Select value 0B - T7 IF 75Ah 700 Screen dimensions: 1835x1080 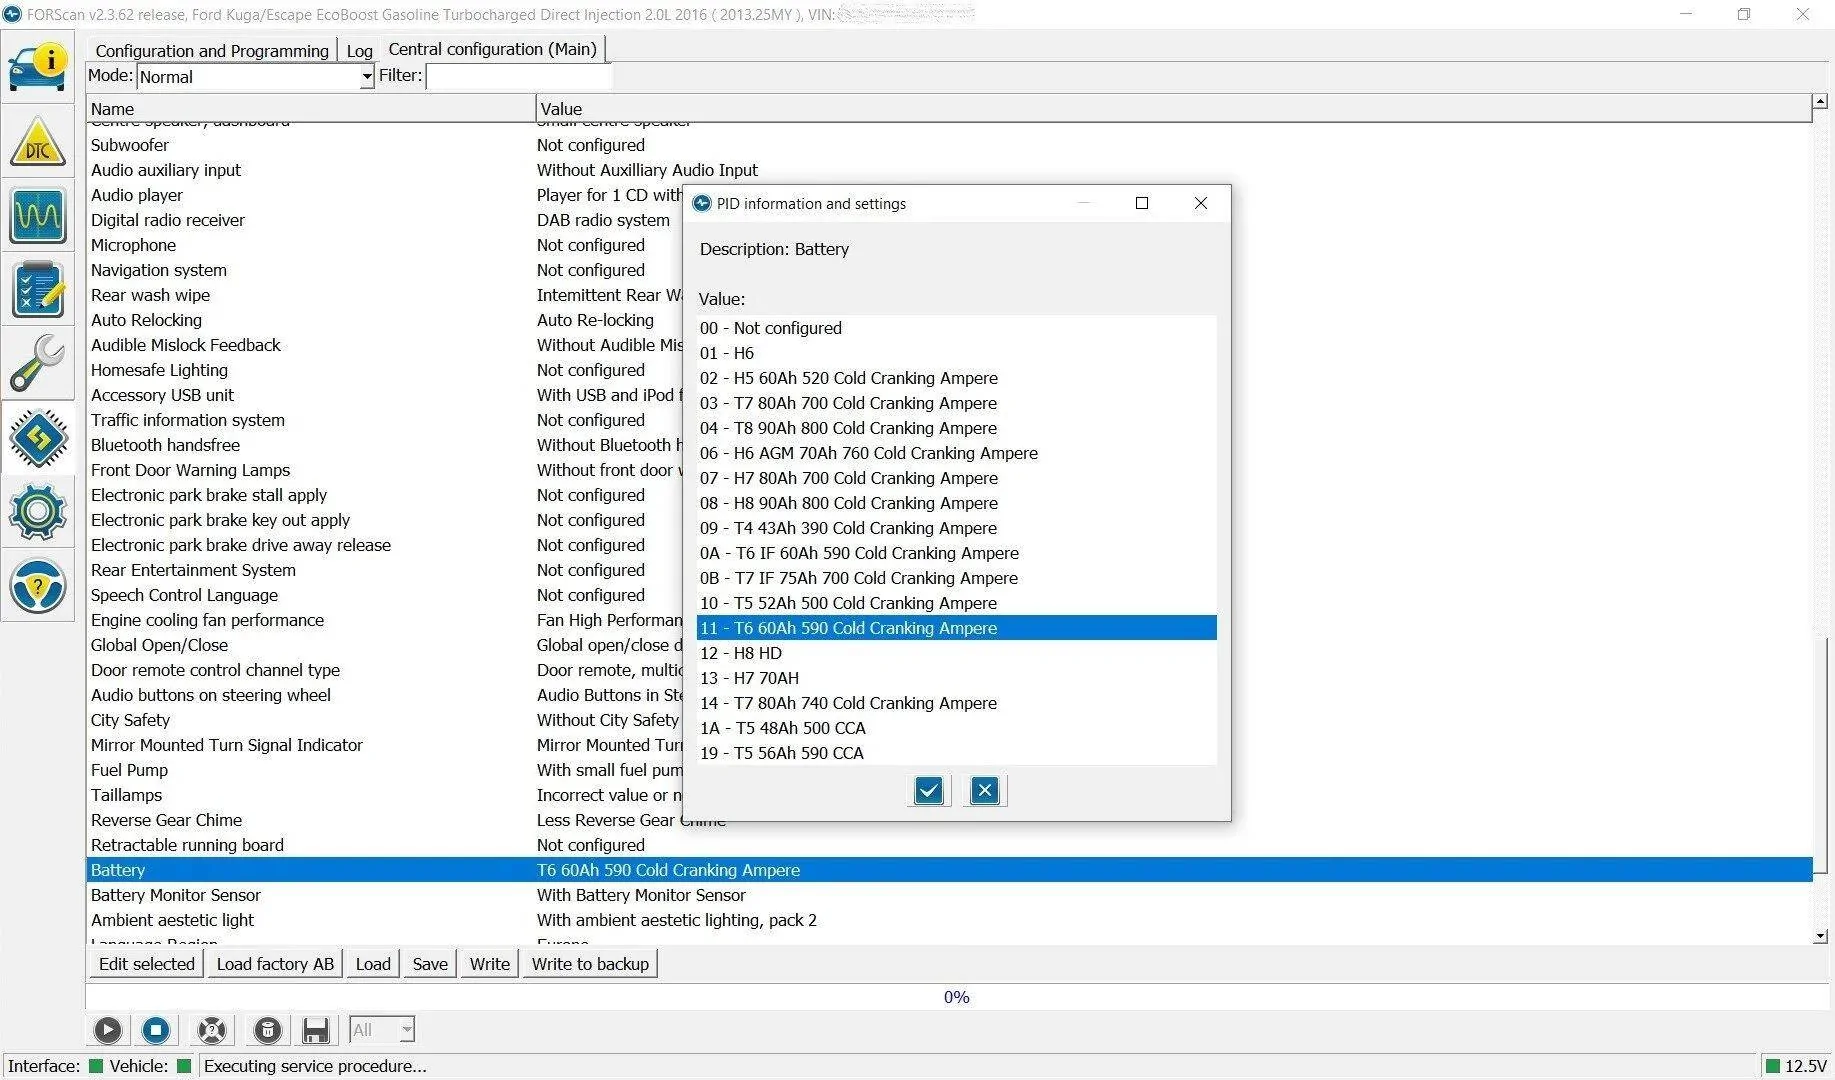click(956, 578)
